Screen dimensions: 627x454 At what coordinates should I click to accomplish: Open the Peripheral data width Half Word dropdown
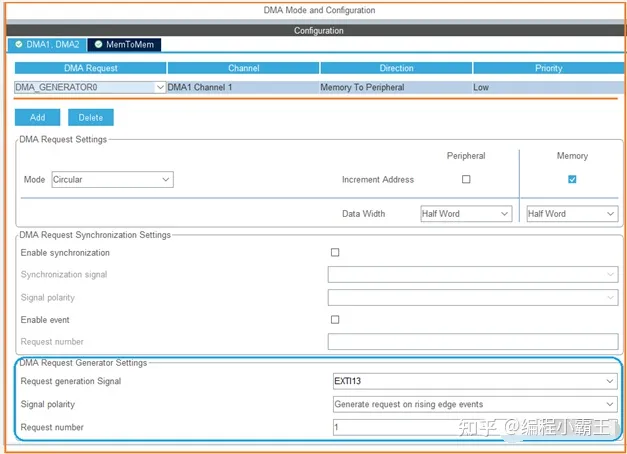point(466,214)
